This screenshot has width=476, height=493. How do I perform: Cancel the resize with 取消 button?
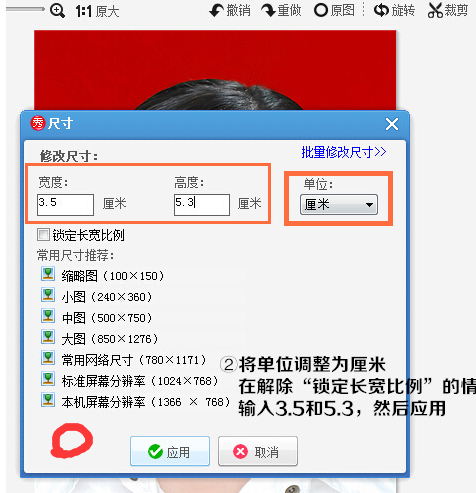(258, 451)
